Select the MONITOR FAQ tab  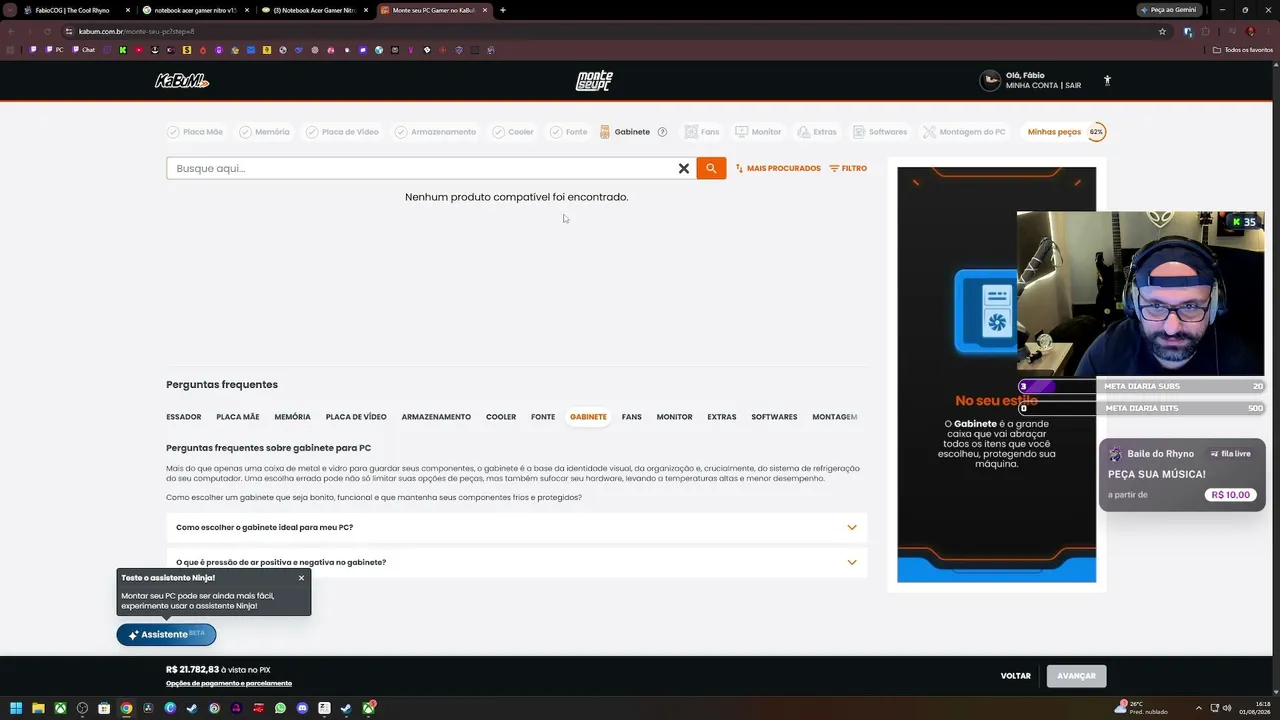point(675,417)
